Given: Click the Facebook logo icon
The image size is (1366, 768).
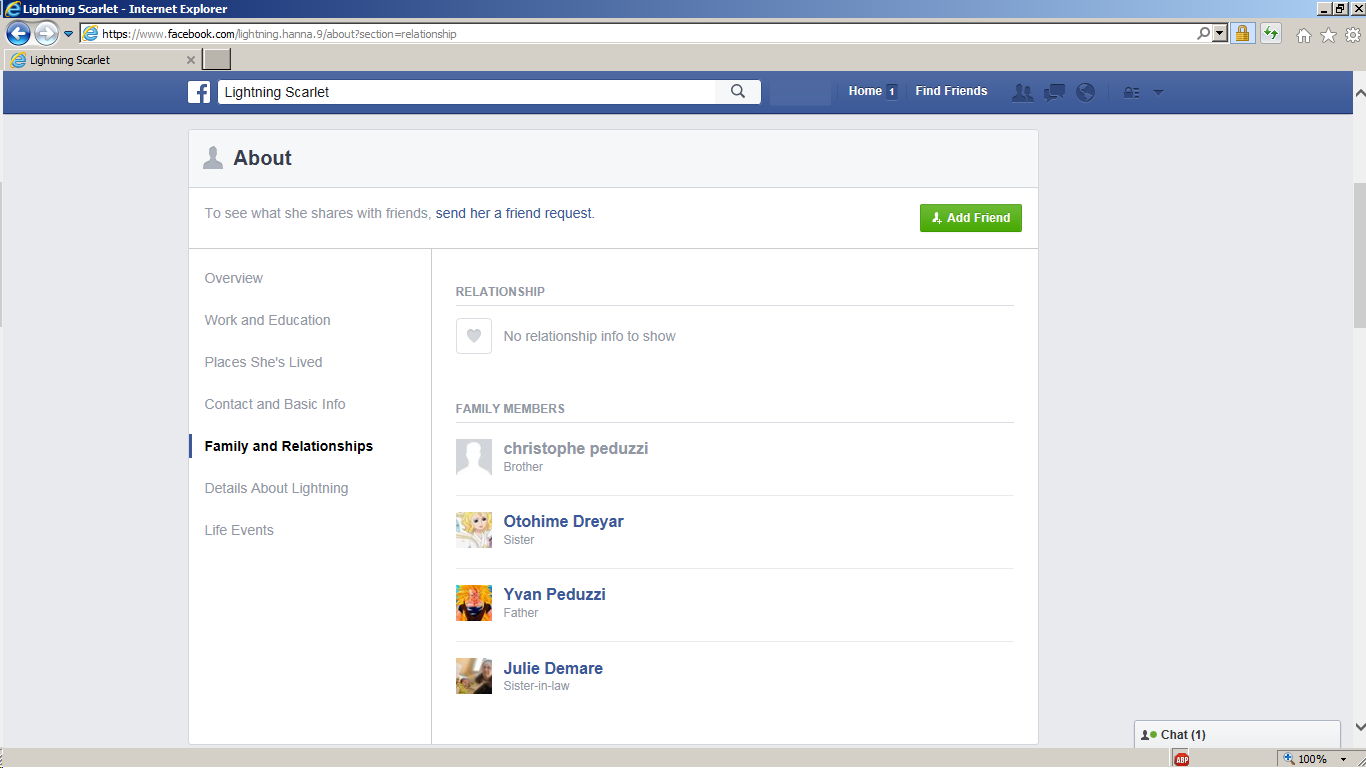Looking at the screenshot, I should pyautogui.click(x=199, y=92).
